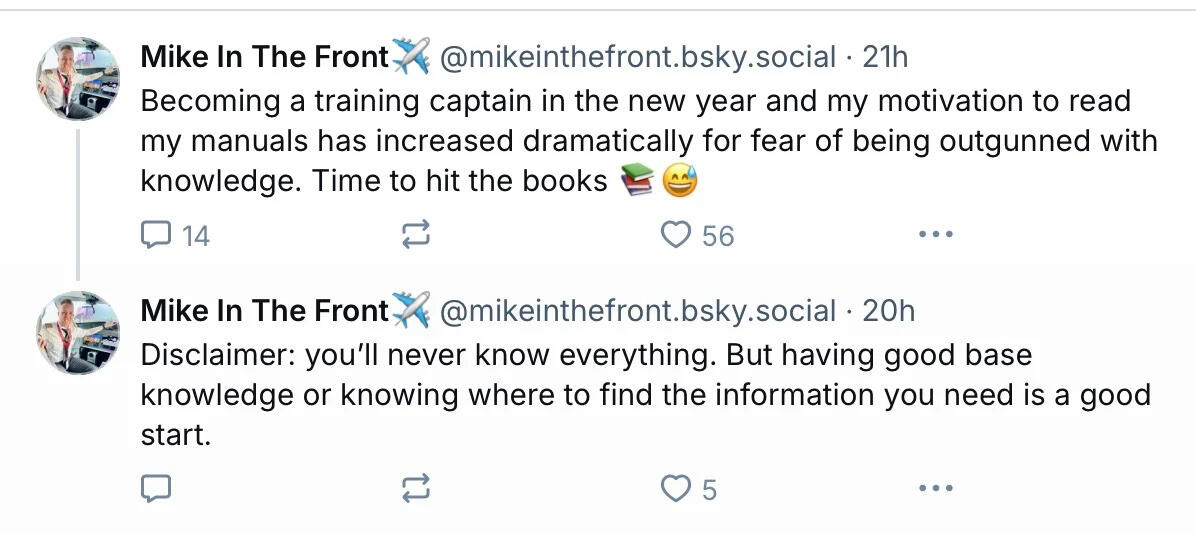Image resolution: width=1196 pixels, height=534 pixels.
Task: Like the Disclaimer post with 5 likes
Action: (678, 489)
